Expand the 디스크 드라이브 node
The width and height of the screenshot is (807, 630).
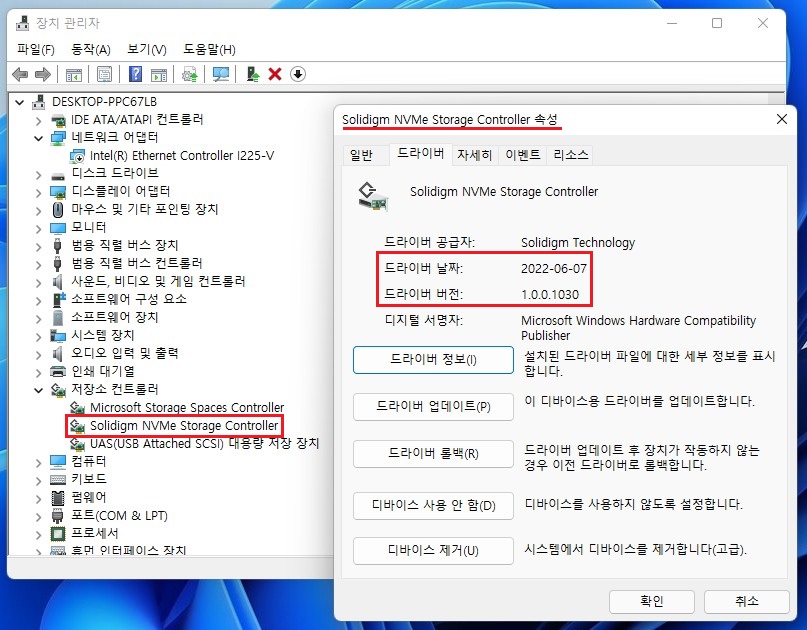click(x=39, y=174)
